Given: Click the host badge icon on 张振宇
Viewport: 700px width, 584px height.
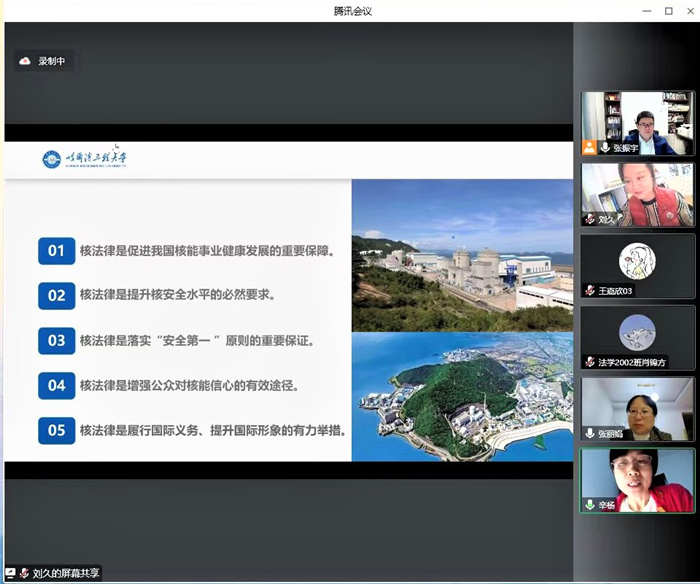Looking at the screenshot, I should pyautogui.click(x=590, y=147).
